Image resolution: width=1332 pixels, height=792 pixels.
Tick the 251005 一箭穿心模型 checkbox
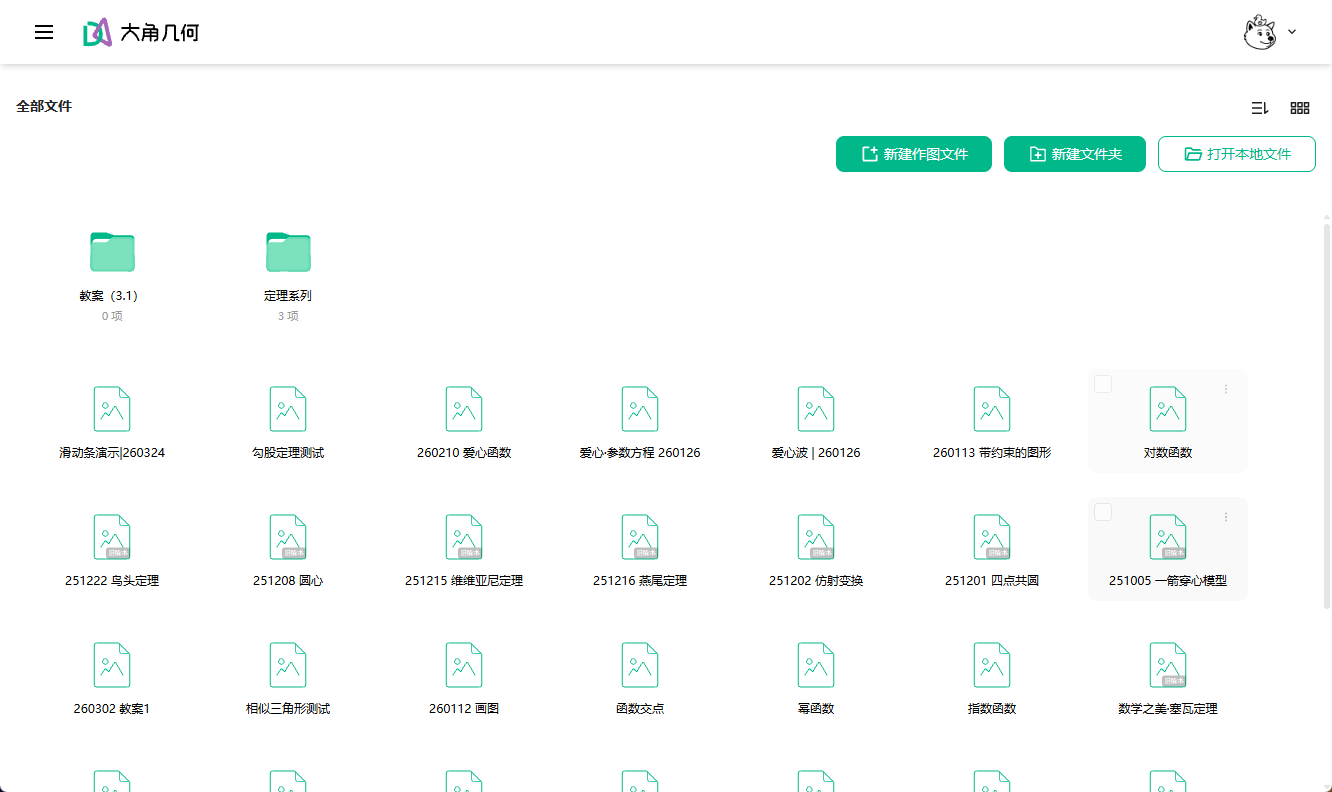tap(1103, 512)
